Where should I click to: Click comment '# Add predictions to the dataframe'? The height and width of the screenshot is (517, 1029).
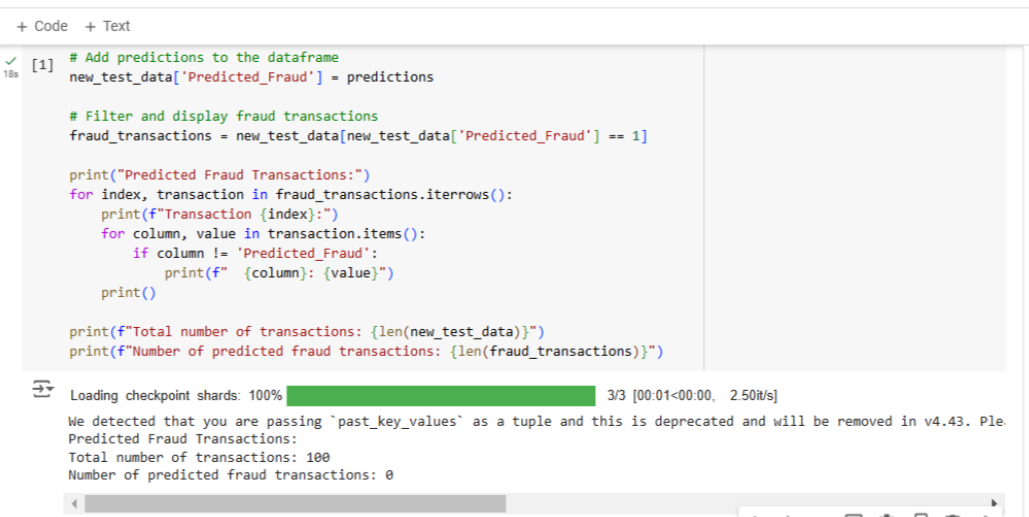204,58
